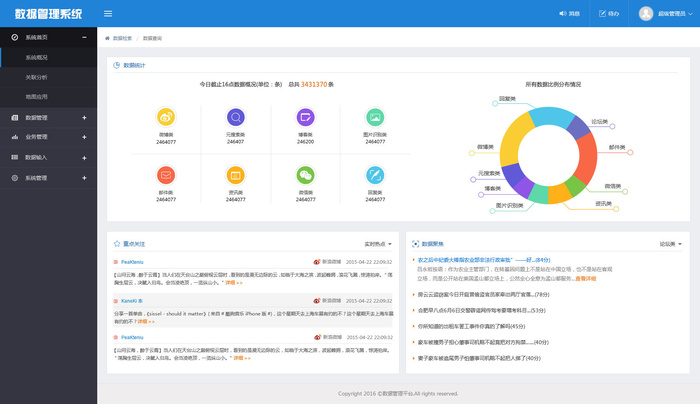Click 数据查询 breadcrumb item
The height and width of the screenshot is (404, 700).
coord(152,38)
